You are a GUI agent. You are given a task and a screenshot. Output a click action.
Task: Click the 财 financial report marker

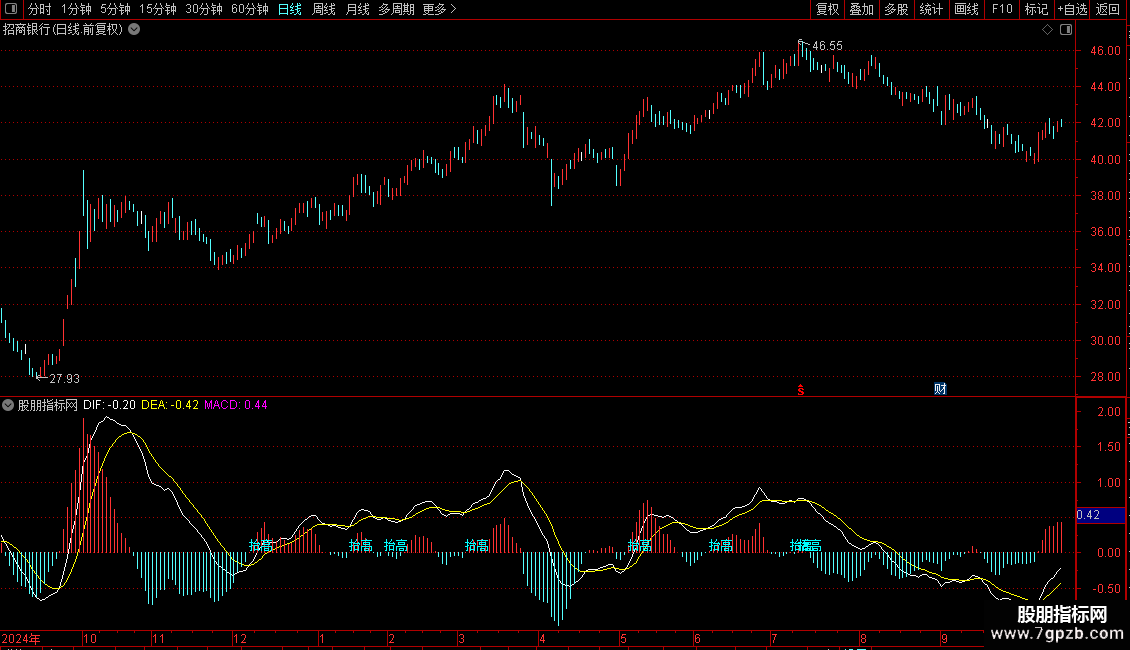940,389
